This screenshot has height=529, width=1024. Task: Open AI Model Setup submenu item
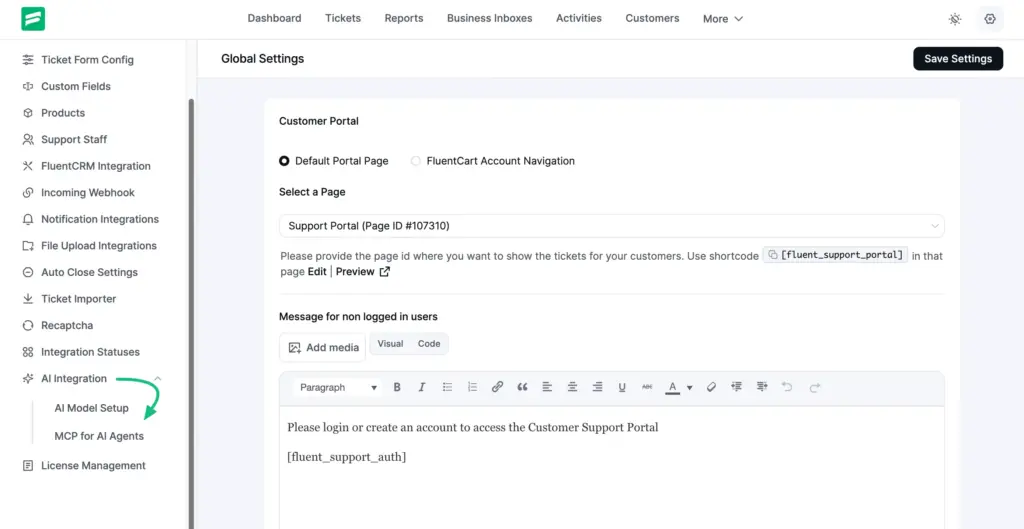pyautogui.click(x=91, y=408)
